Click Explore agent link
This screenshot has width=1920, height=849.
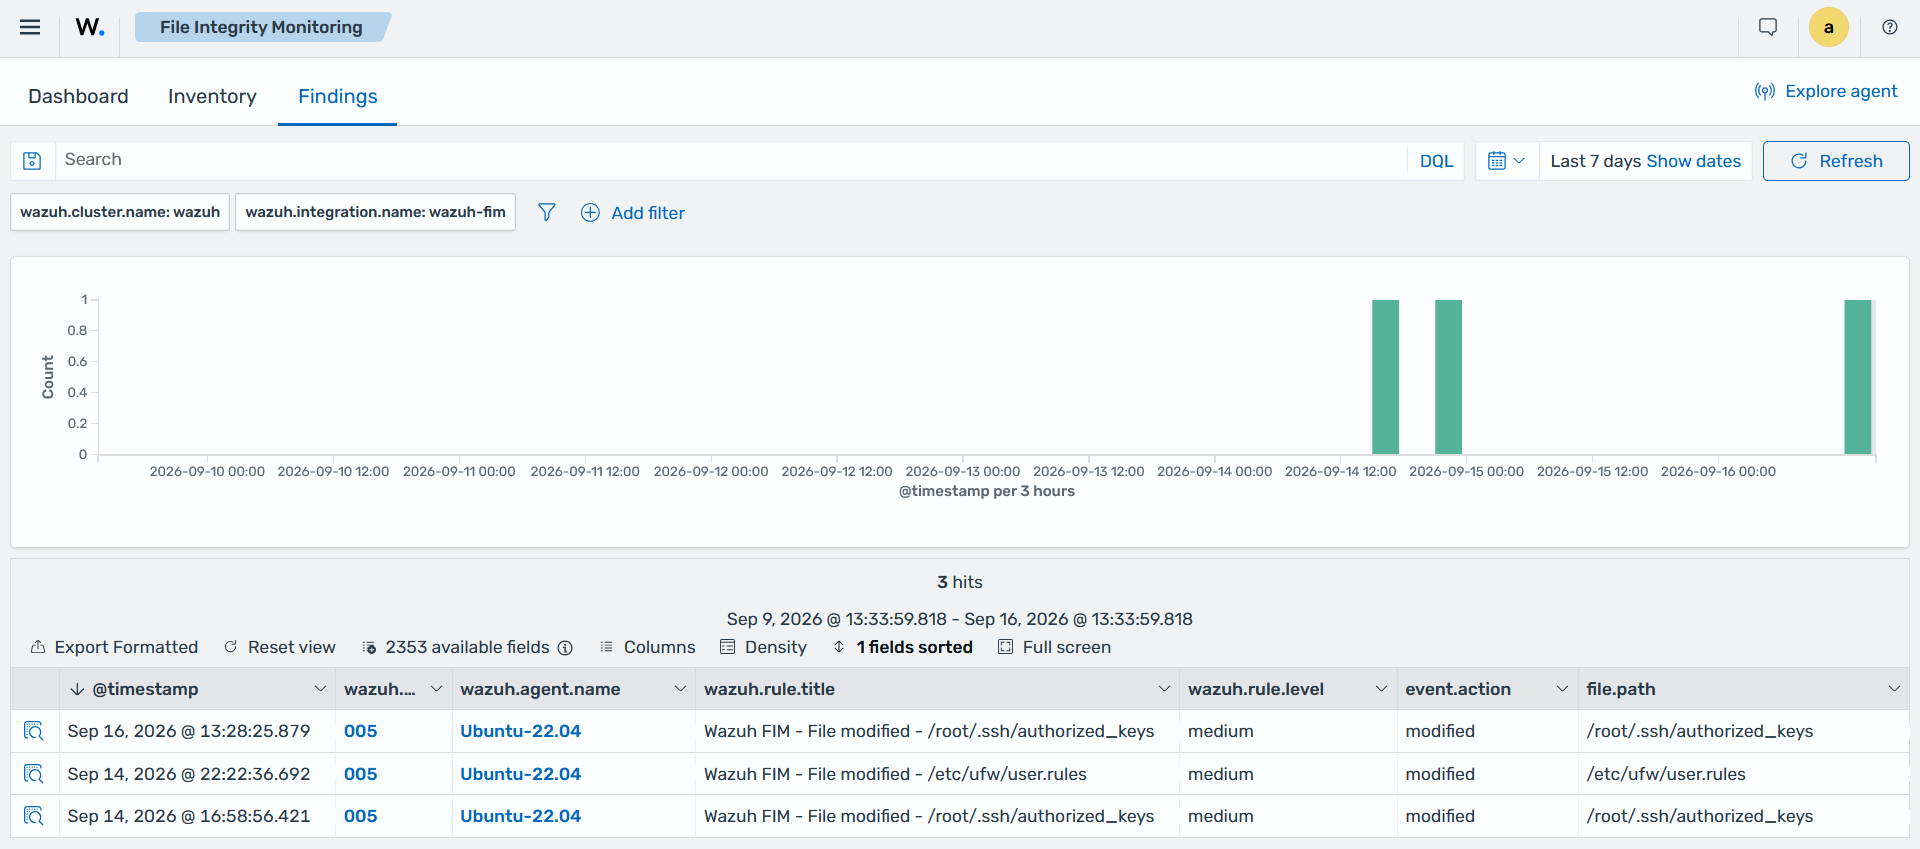click(1826, 91)
